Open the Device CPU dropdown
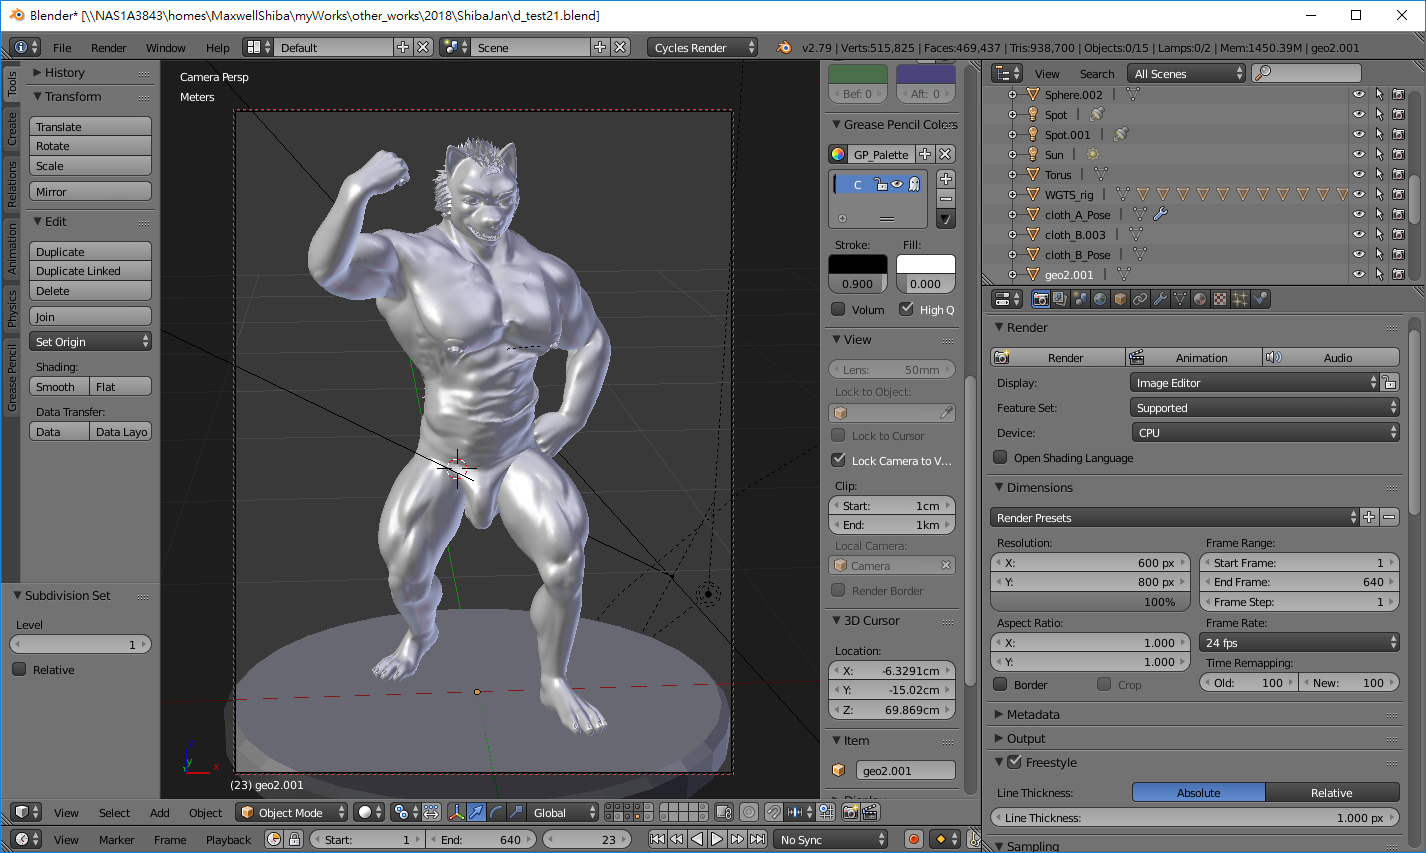The width and height of the screenshot is (1426, 853). tap(1265, 433)
